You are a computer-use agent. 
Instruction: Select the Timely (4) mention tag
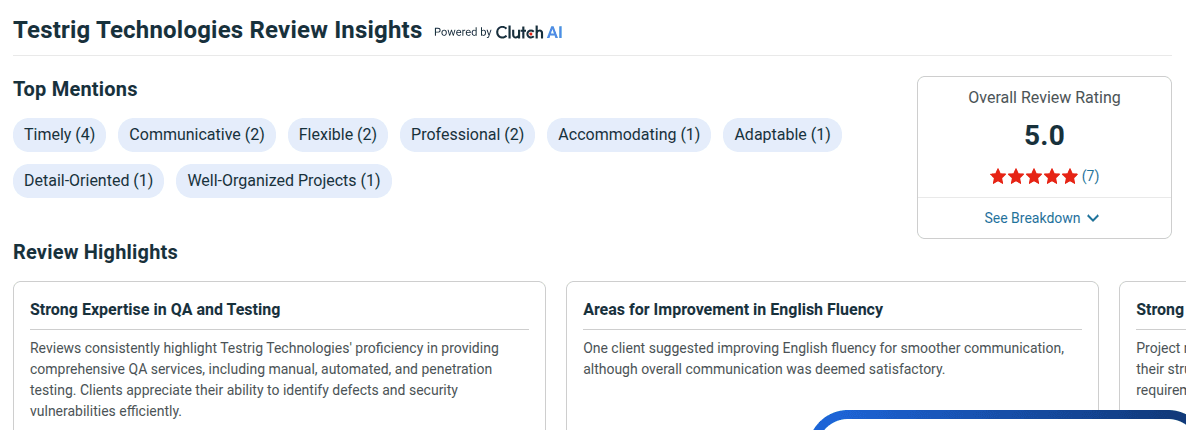click(60, 134)
